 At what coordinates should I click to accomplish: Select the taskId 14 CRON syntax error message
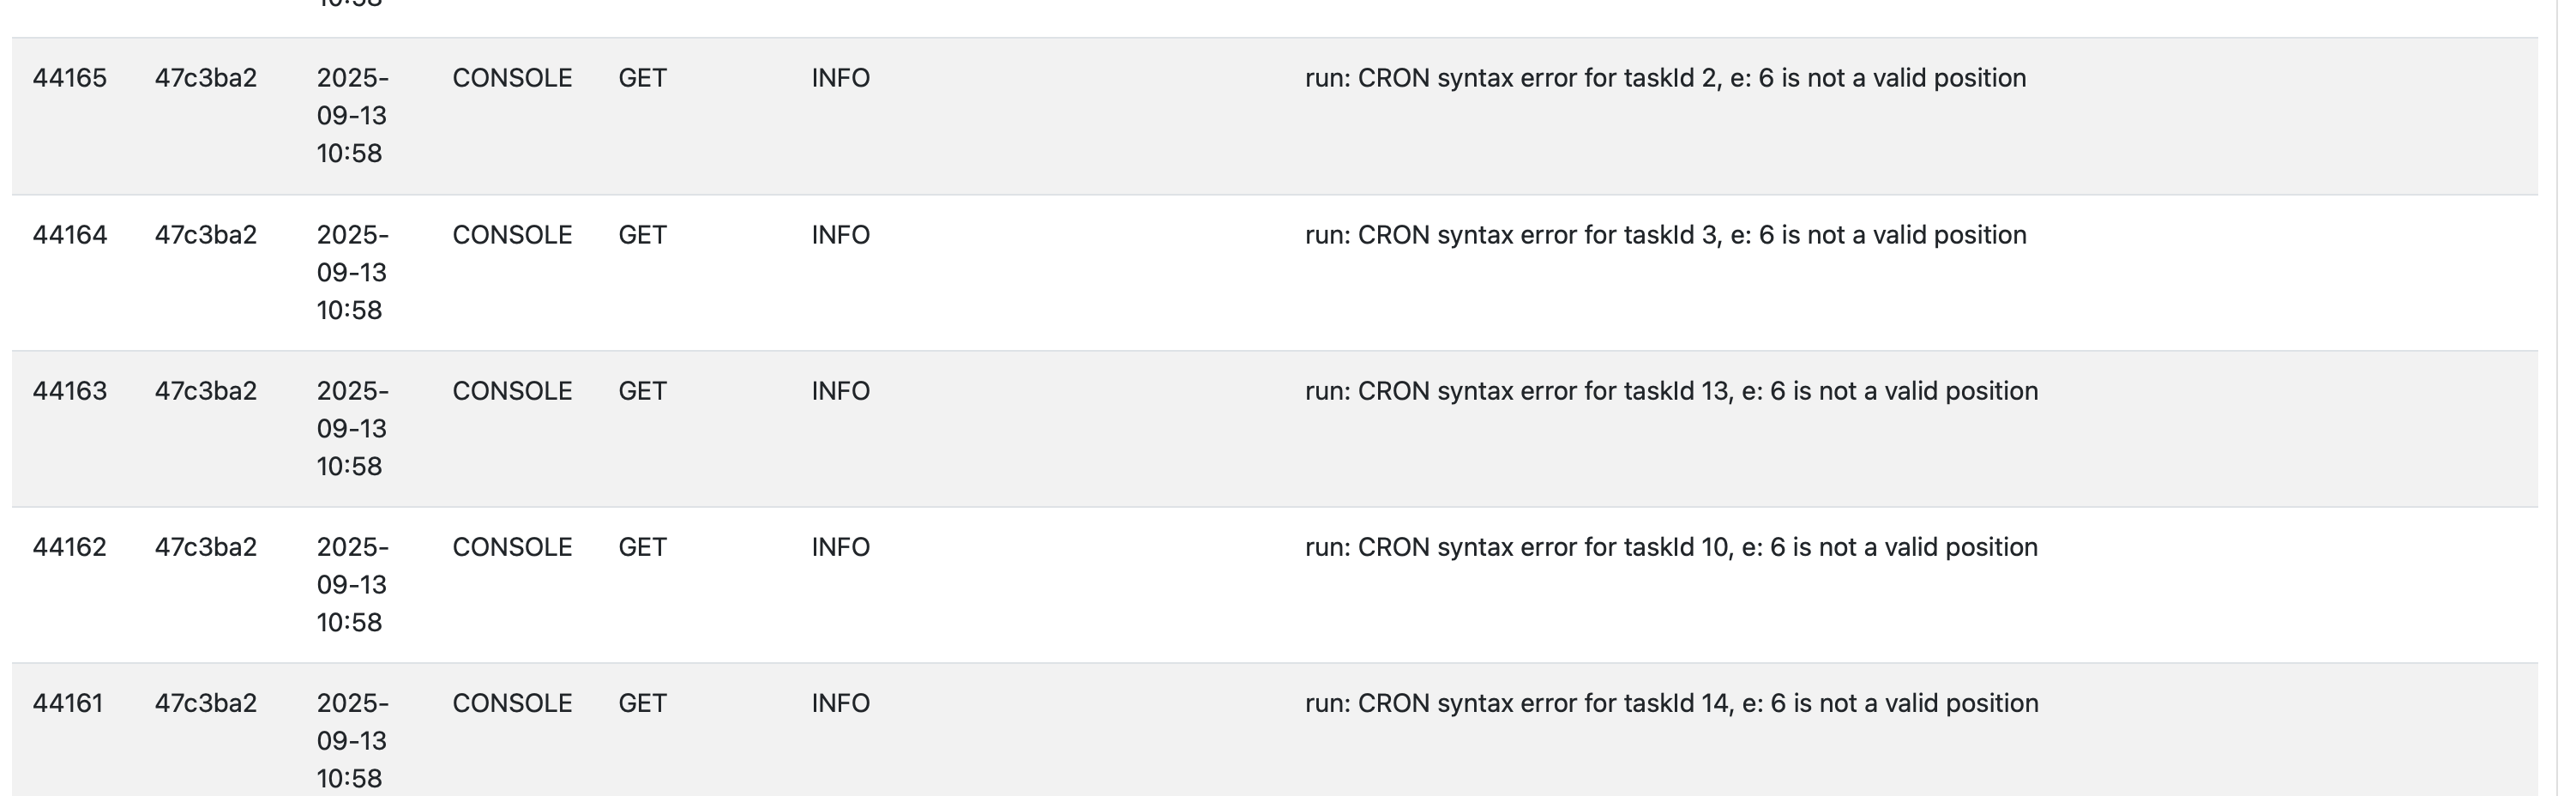pyautogui.click(x=1671, y=703)
